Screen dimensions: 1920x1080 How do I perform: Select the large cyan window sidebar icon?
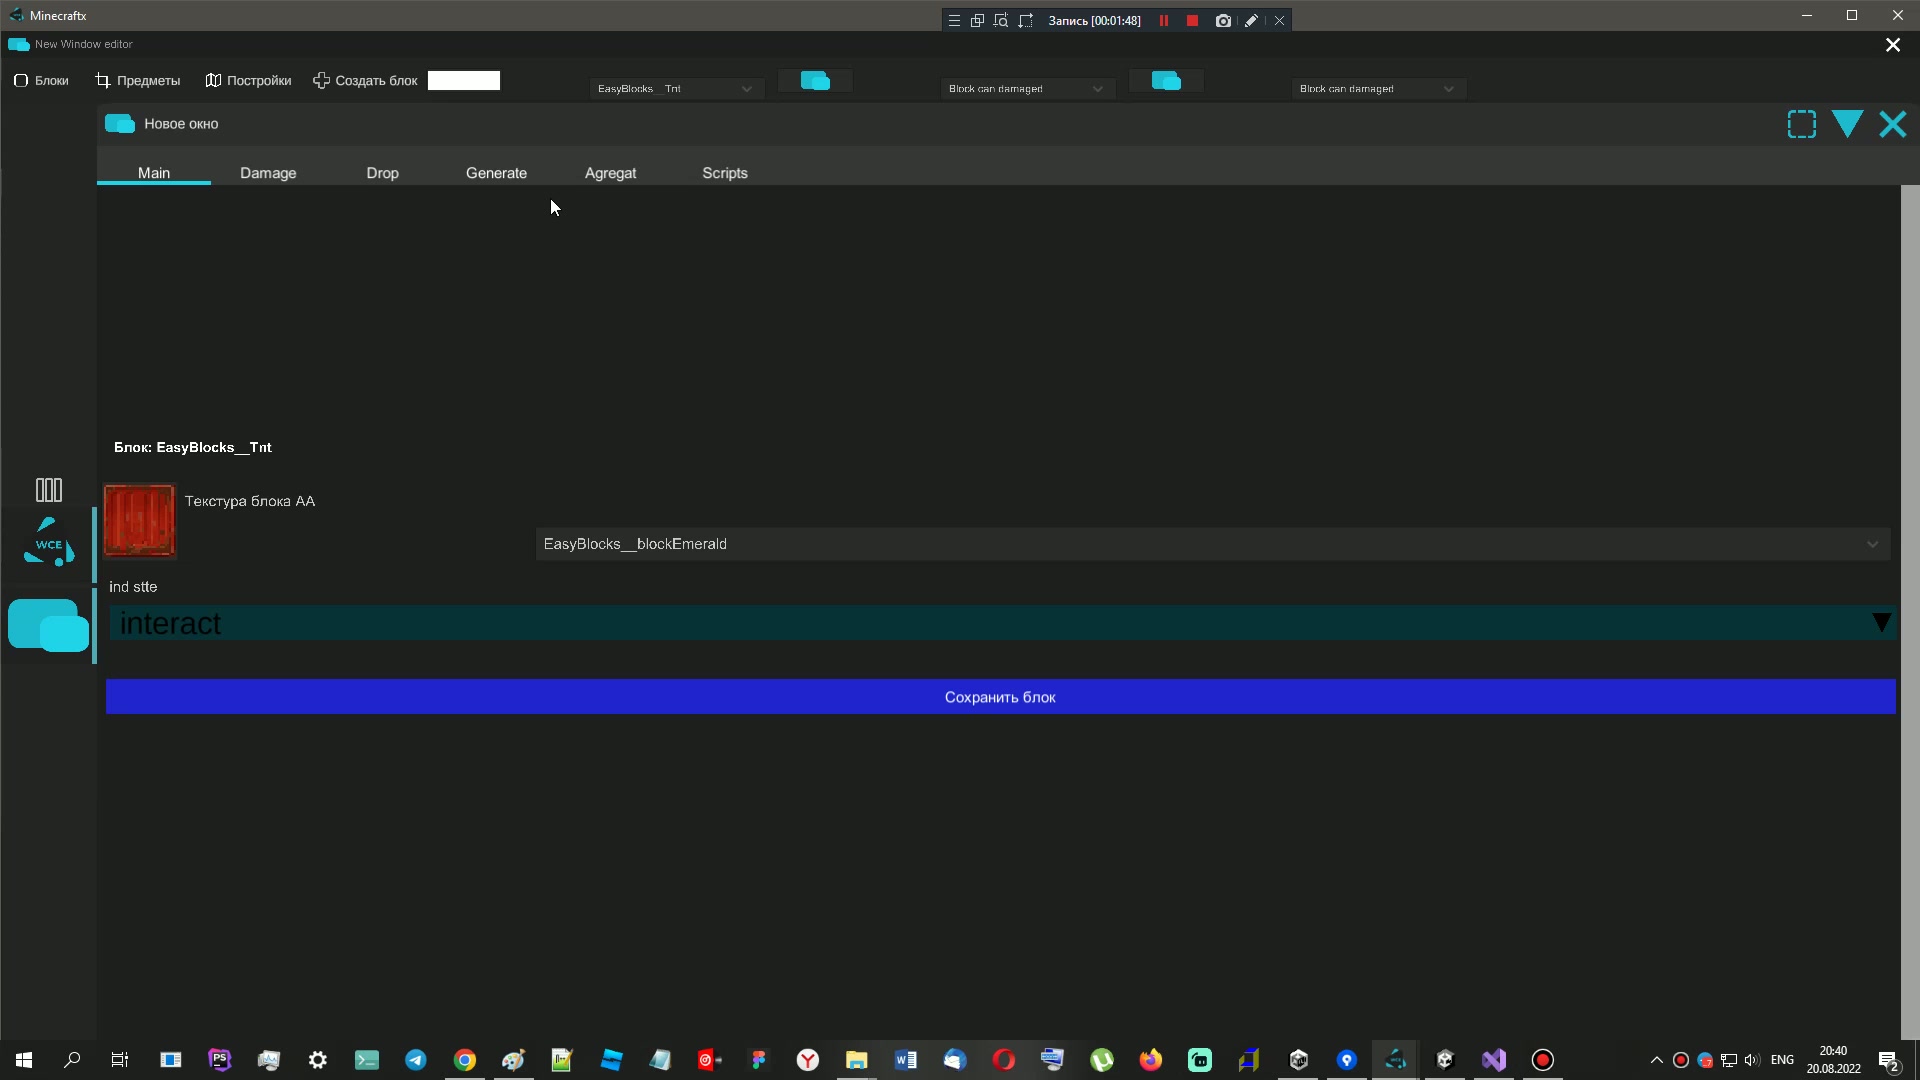48,626
